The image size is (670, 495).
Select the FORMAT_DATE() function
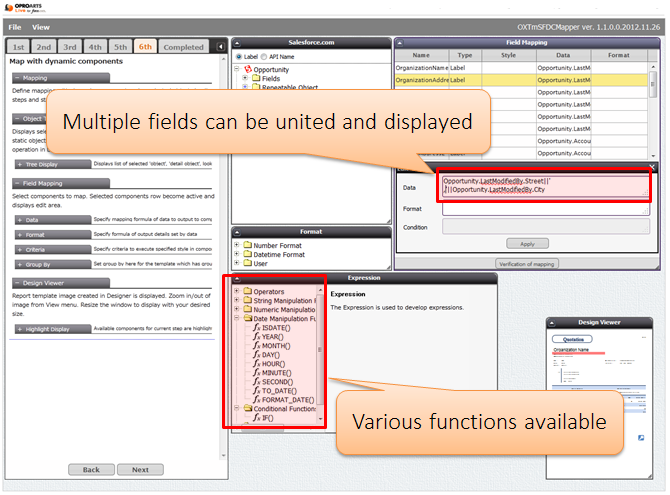tap(283, 400)
